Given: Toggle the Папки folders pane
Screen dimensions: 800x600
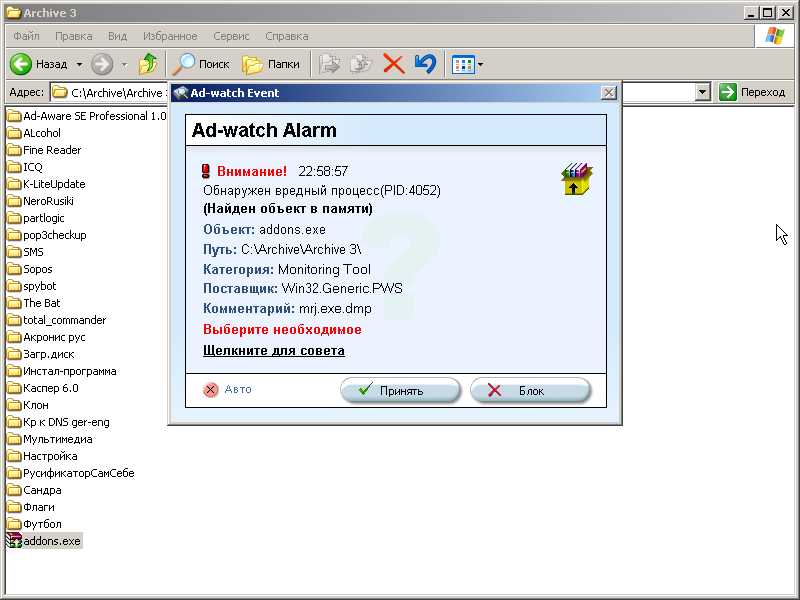Looking at the screenshot, I should [270, 64].
